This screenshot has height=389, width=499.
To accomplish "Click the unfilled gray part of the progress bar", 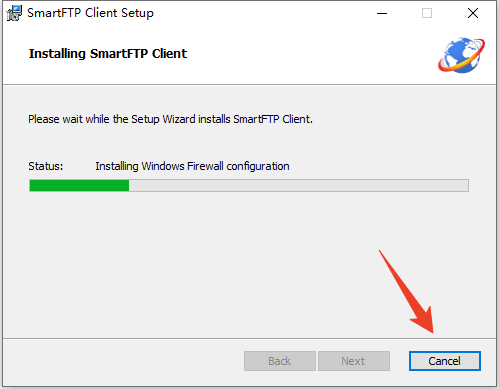I will pyautogui.click(x=299, y=185).
